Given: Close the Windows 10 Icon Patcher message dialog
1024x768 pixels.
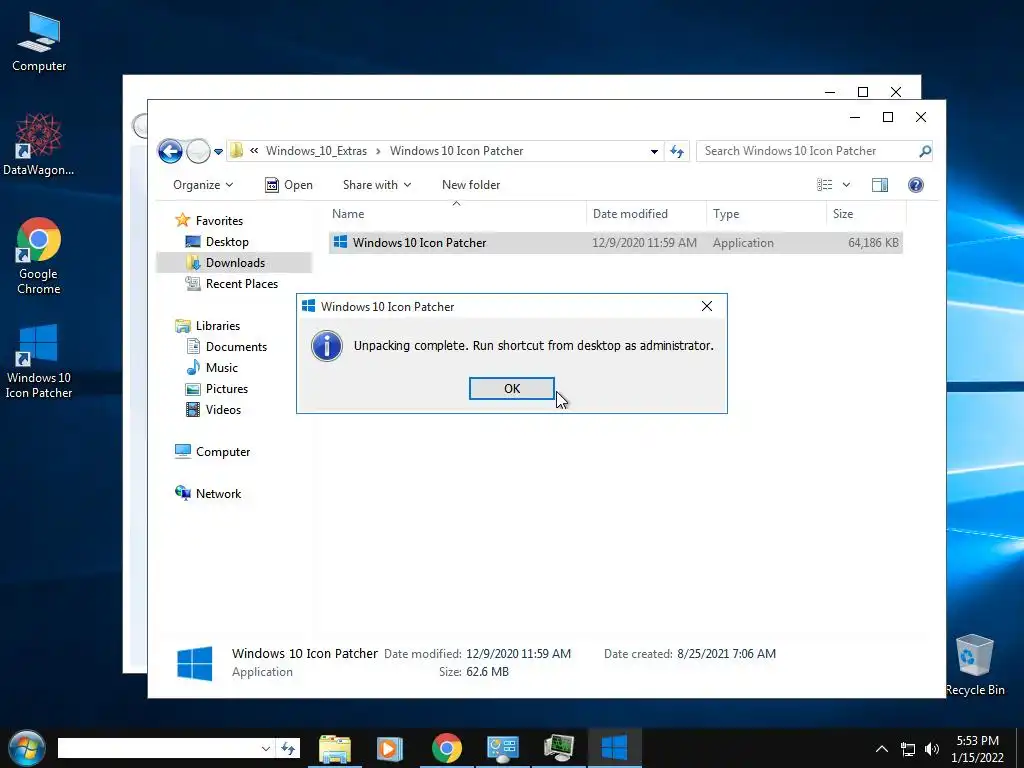Looking at the screenshot, I should (x=707, y=306).
